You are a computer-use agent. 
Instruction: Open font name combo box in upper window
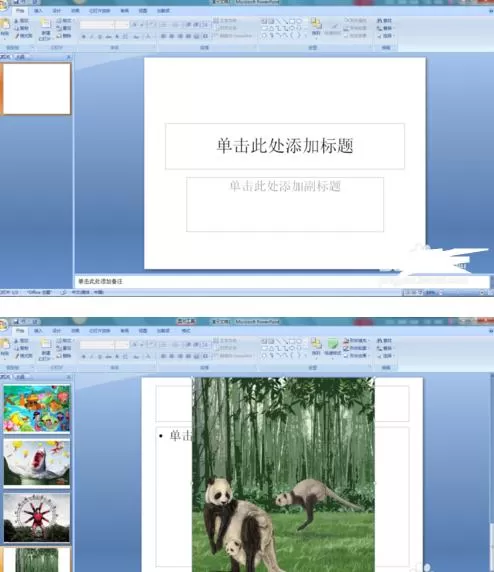click(x=96, y=25)
